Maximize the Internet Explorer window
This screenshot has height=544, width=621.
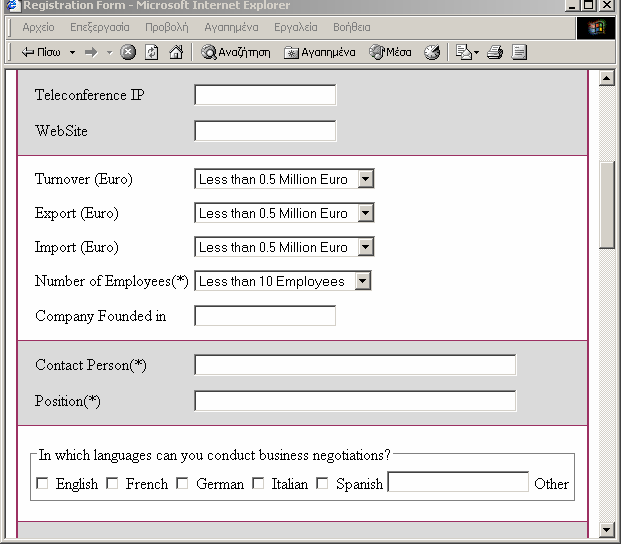pos(589,5)
